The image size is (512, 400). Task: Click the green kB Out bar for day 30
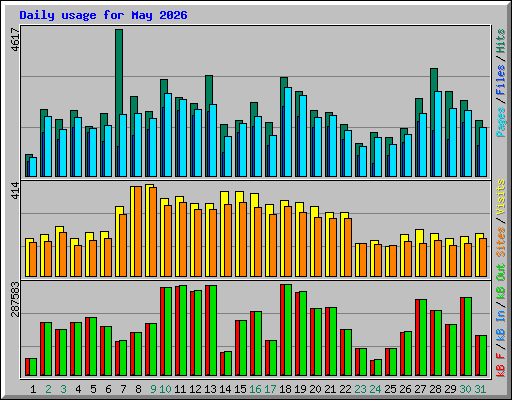(x=468, y=337)
